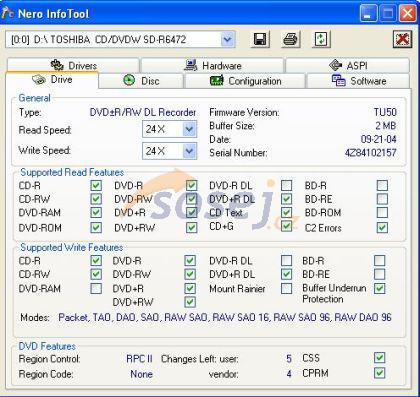Select the Drive tab
Screen dimensions: 420x397
(52, 80)
